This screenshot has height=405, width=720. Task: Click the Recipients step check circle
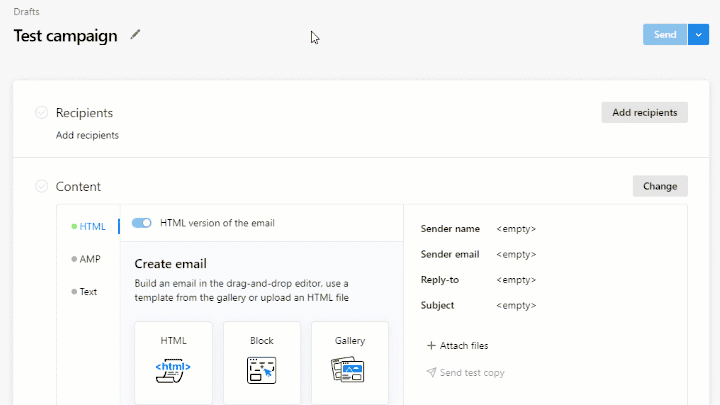(x=41, y=113)
